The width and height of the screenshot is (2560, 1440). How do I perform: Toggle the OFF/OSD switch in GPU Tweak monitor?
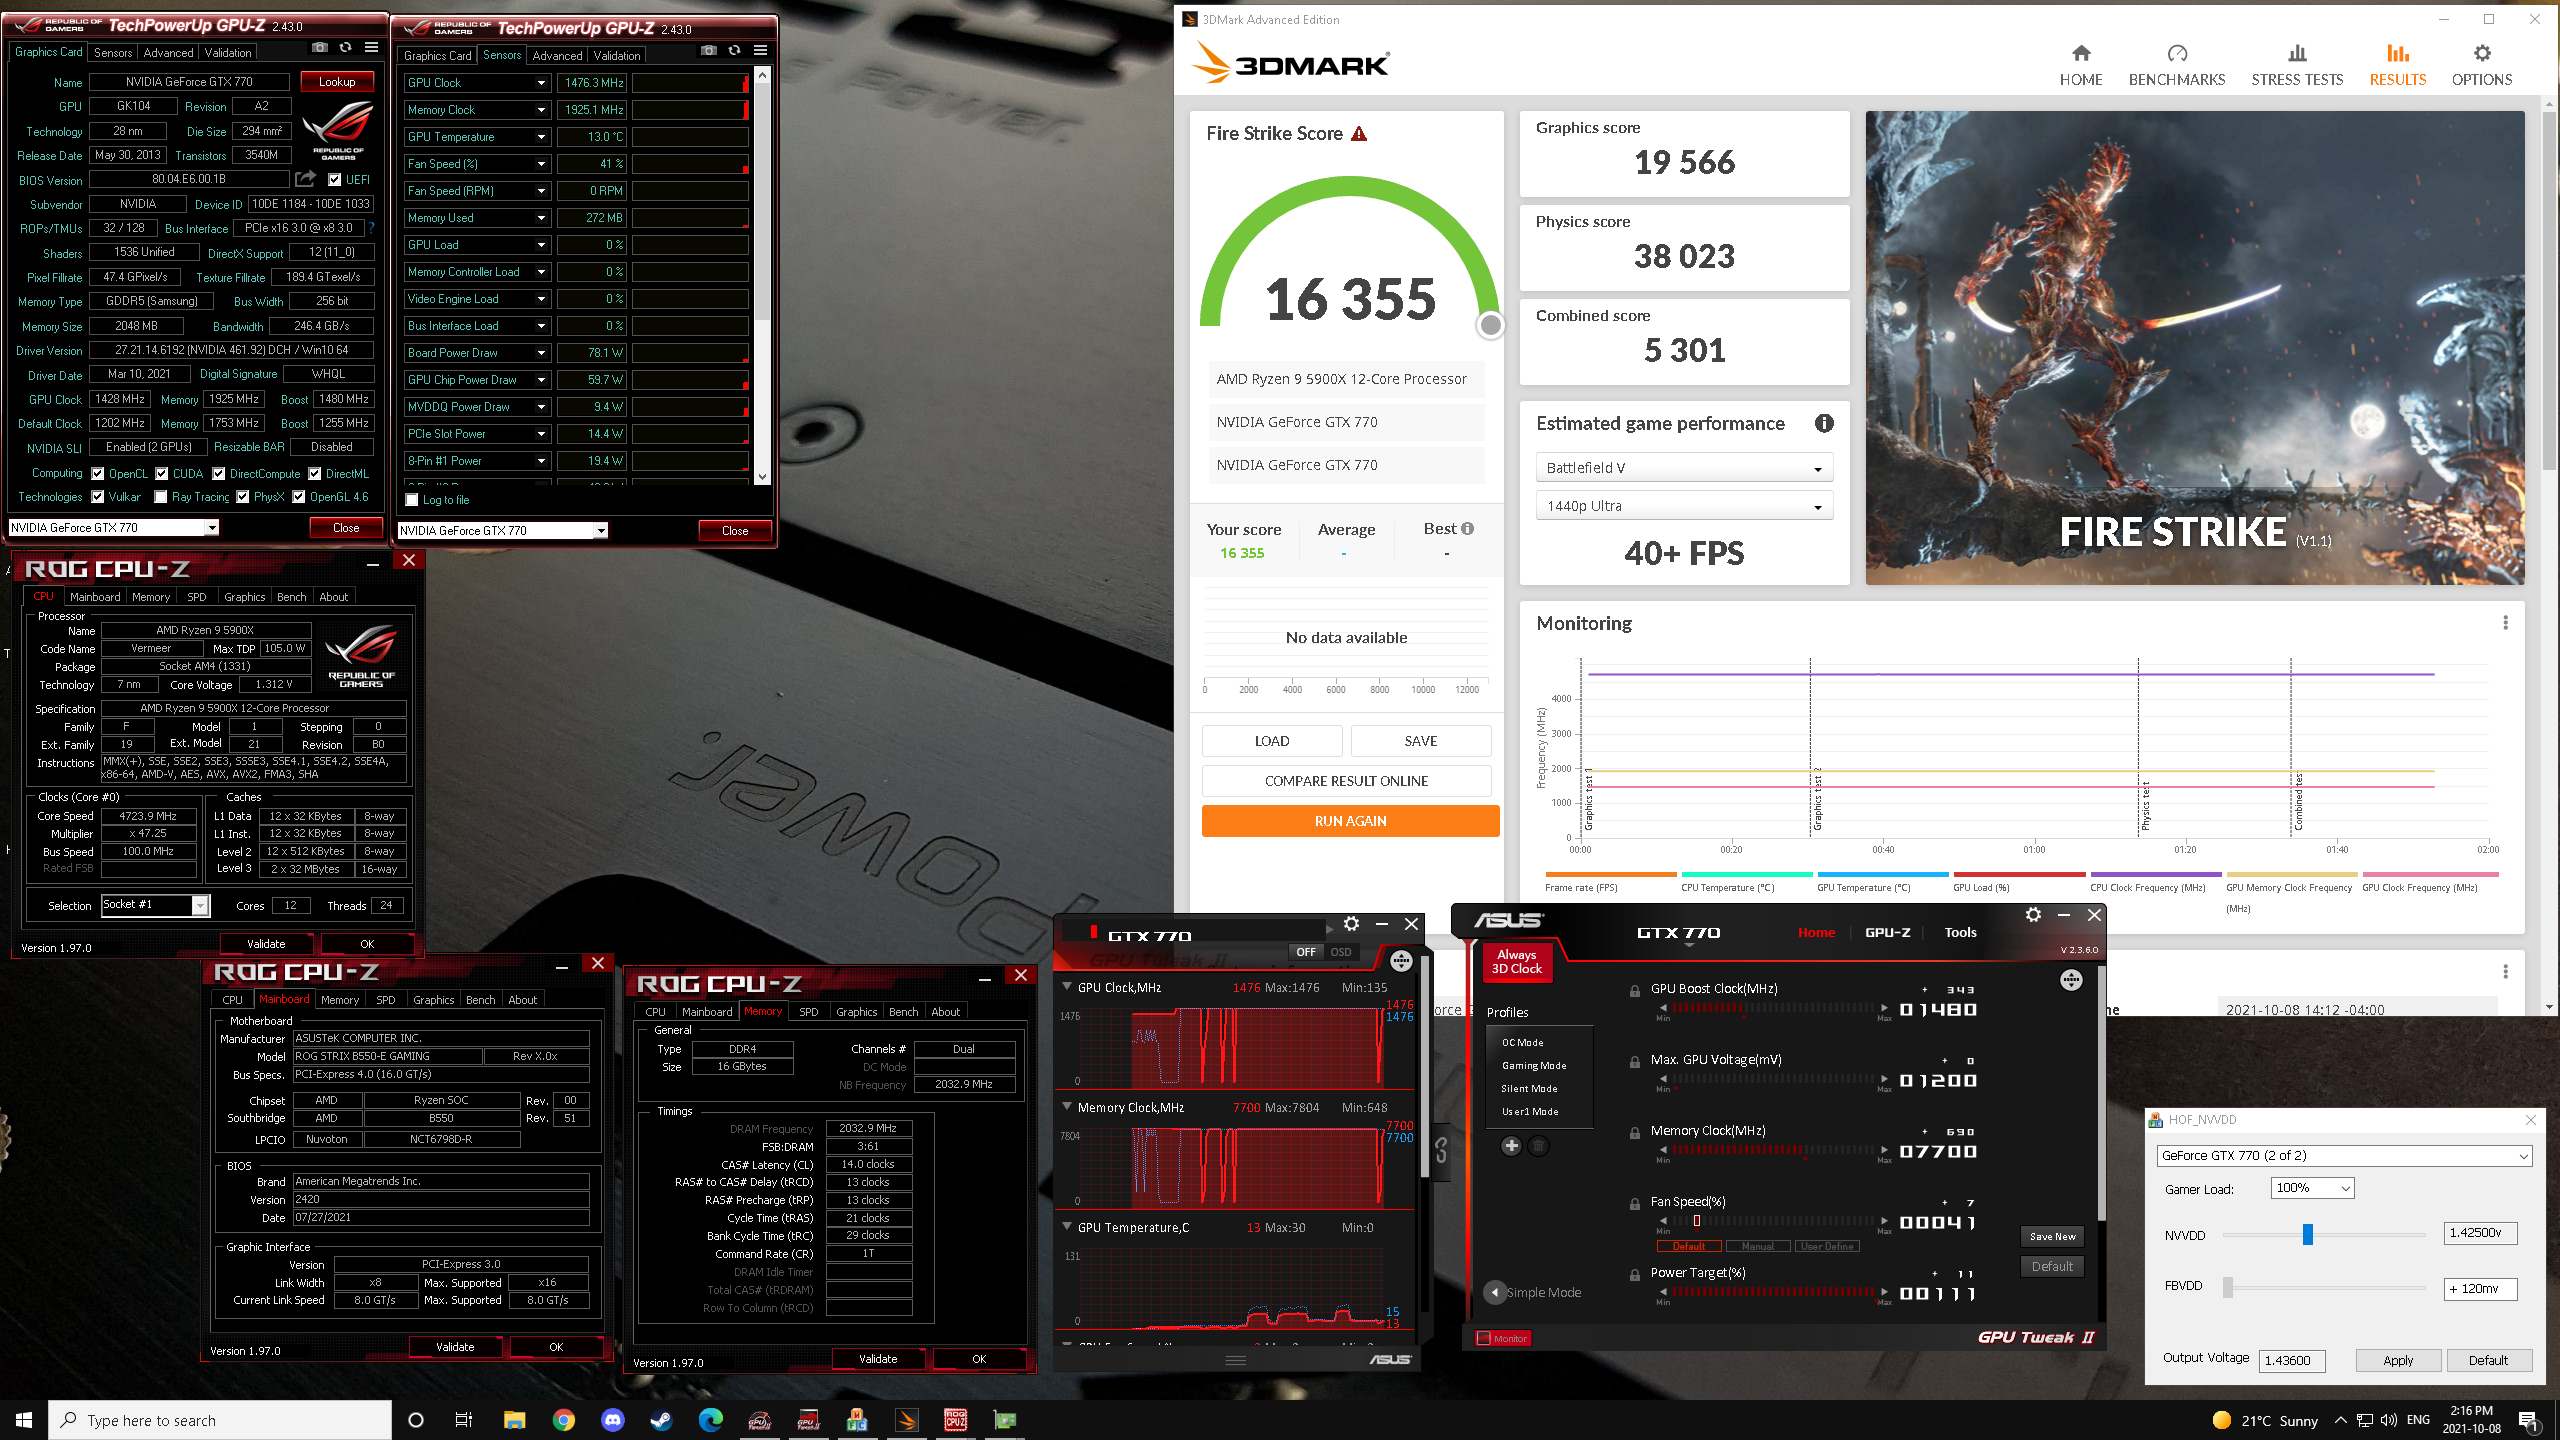pos(1322,952)
